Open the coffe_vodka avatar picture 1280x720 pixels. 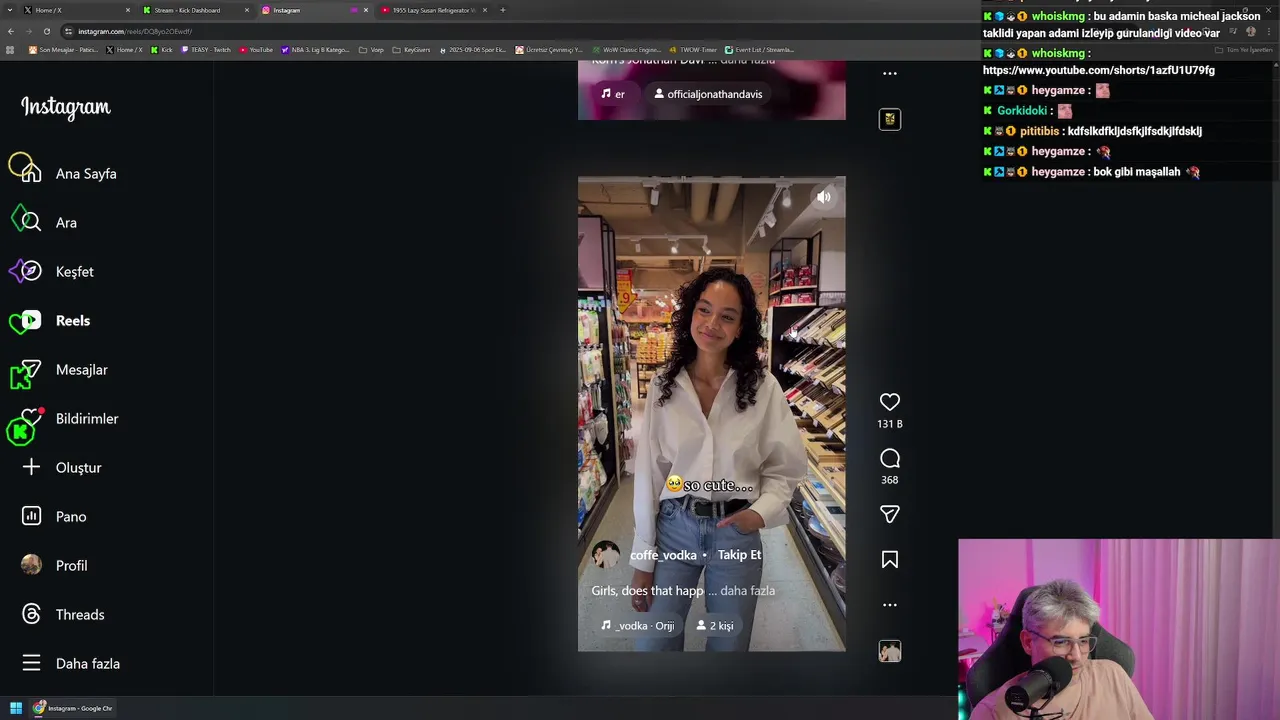coord(605,555)
